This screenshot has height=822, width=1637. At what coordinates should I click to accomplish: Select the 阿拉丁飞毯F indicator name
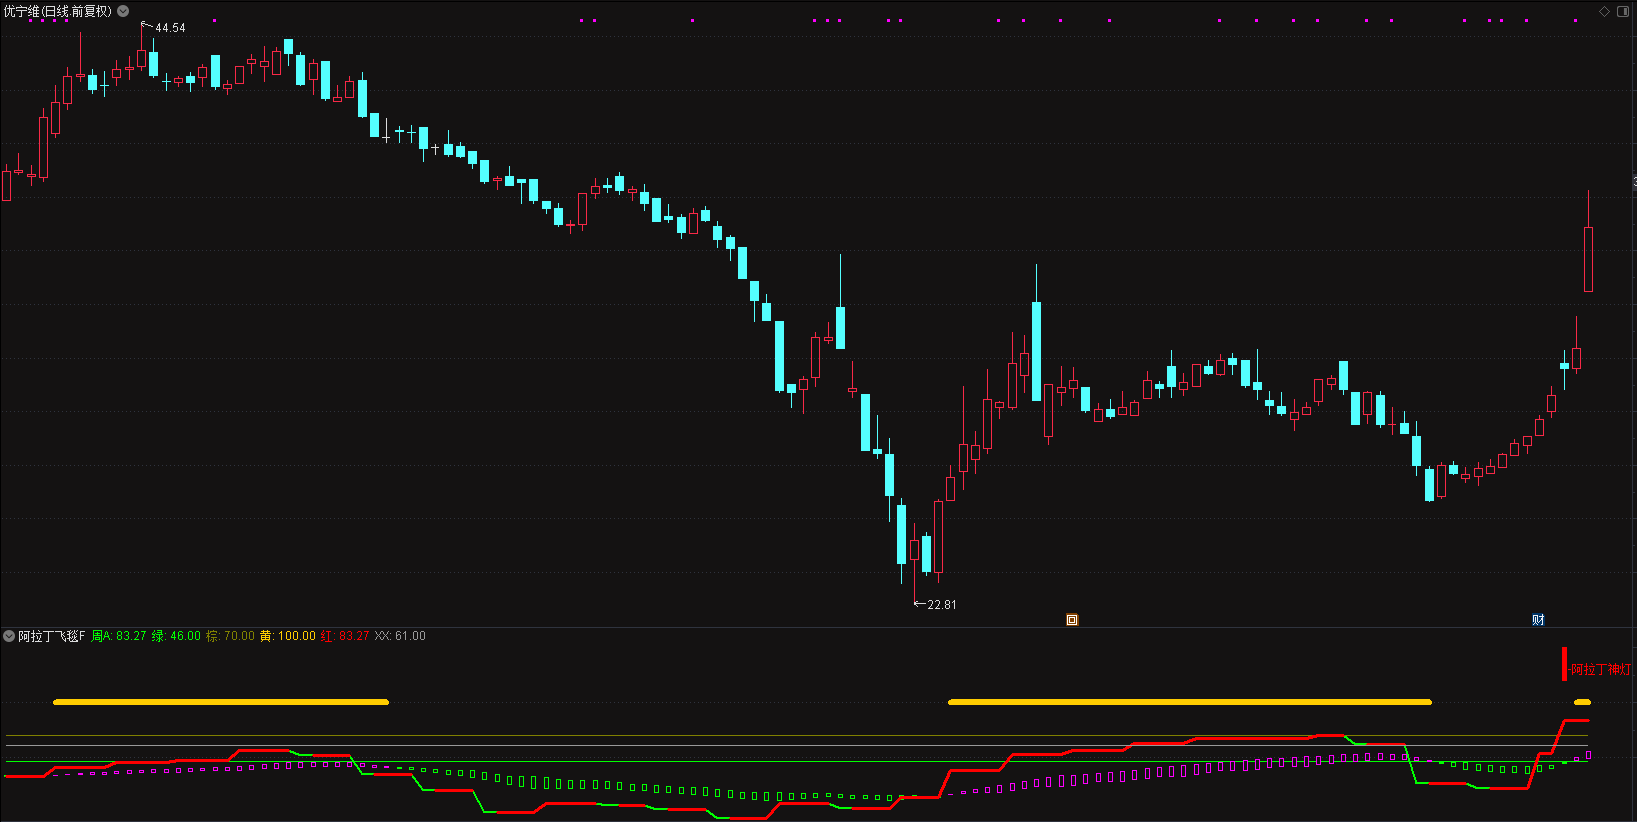pos(52,636)
